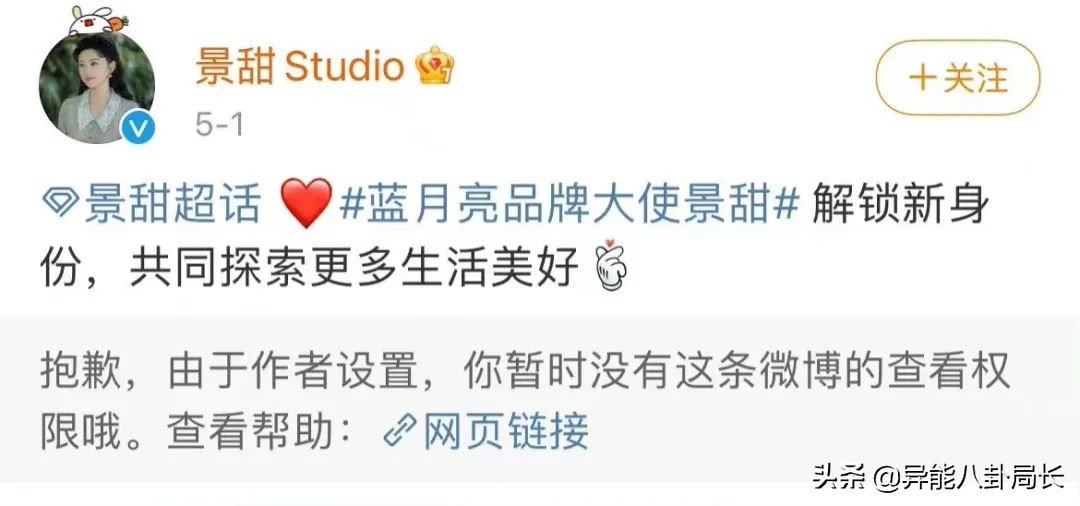Image resolution: width=1080 pixels, height=506 pixels.
Task: Click the 5-1 post date
Action: coord(219,125)
